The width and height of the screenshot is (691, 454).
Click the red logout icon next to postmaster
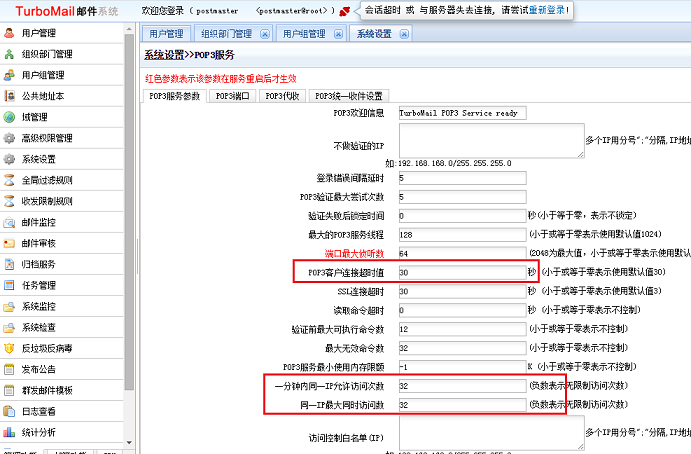(x=345, y=11)
